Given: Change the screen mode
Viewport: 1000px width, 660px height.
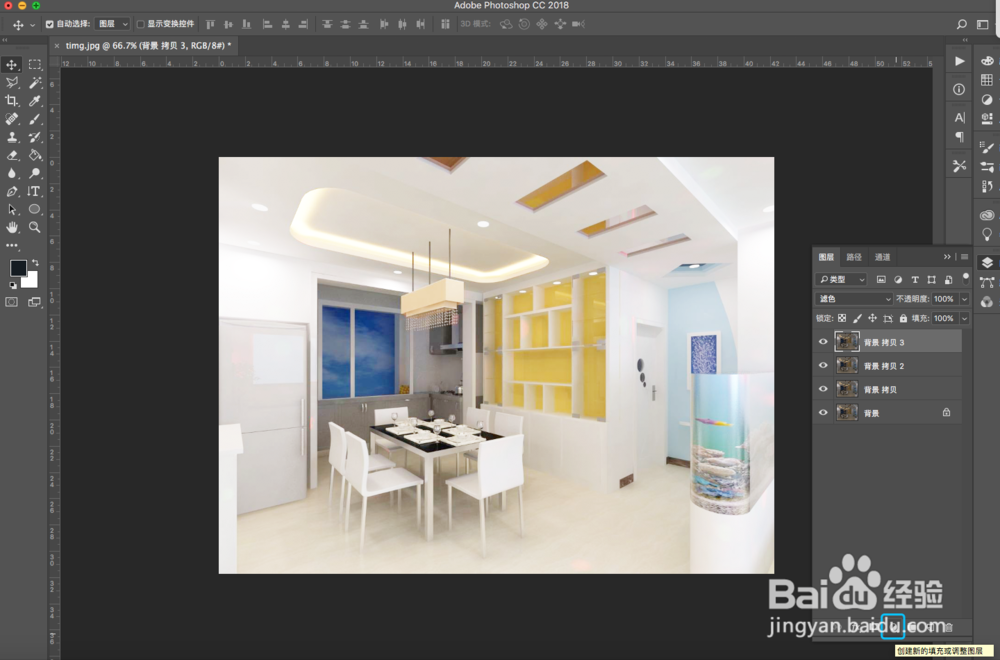Looking at the screenshot, I should pos(34,302).
